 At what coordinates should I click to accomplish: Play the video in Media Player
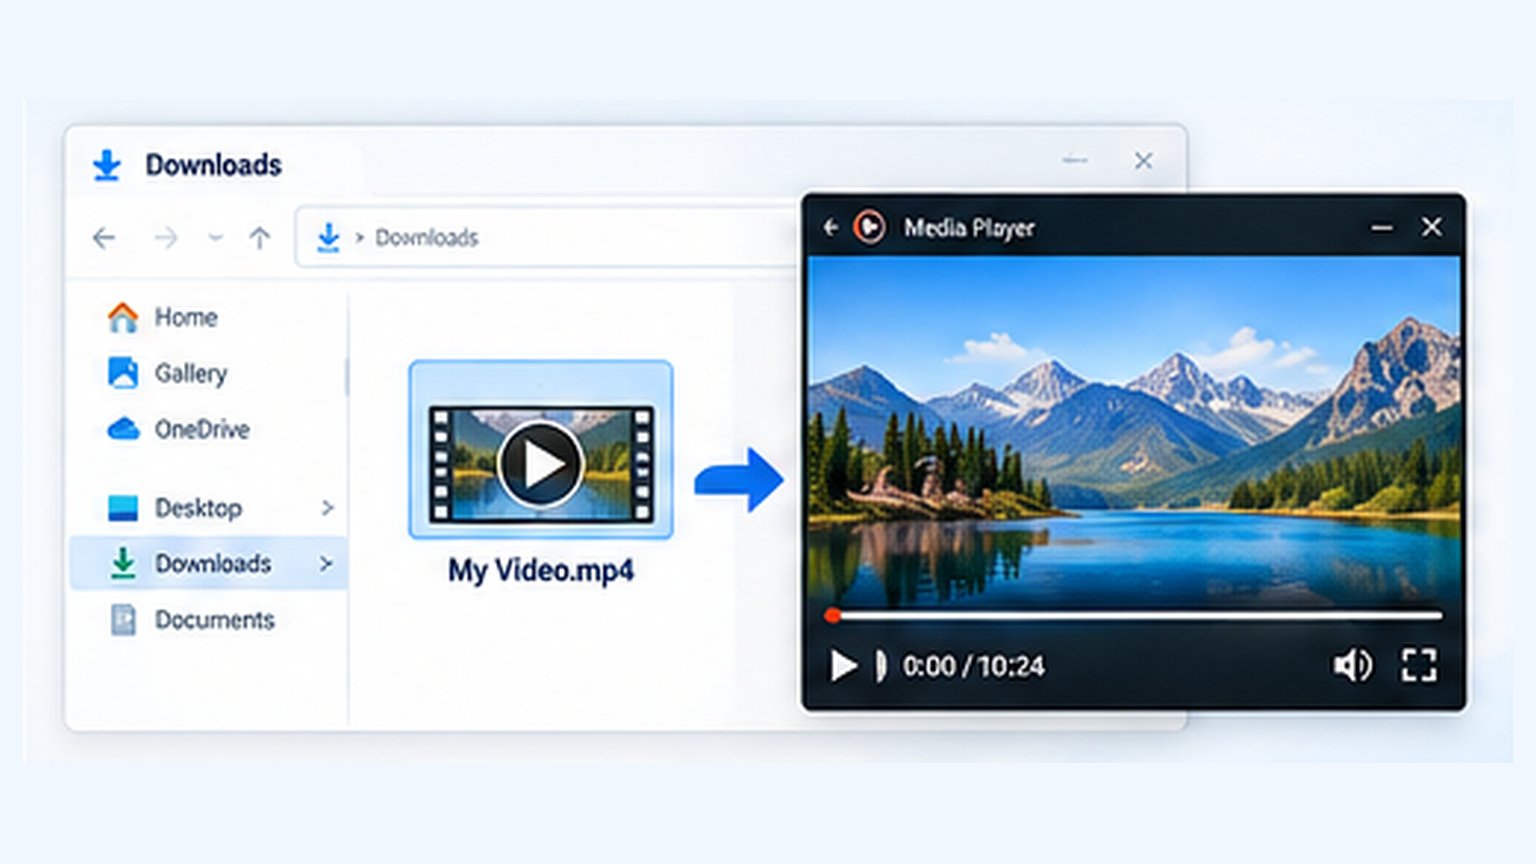tap(843, 666)
